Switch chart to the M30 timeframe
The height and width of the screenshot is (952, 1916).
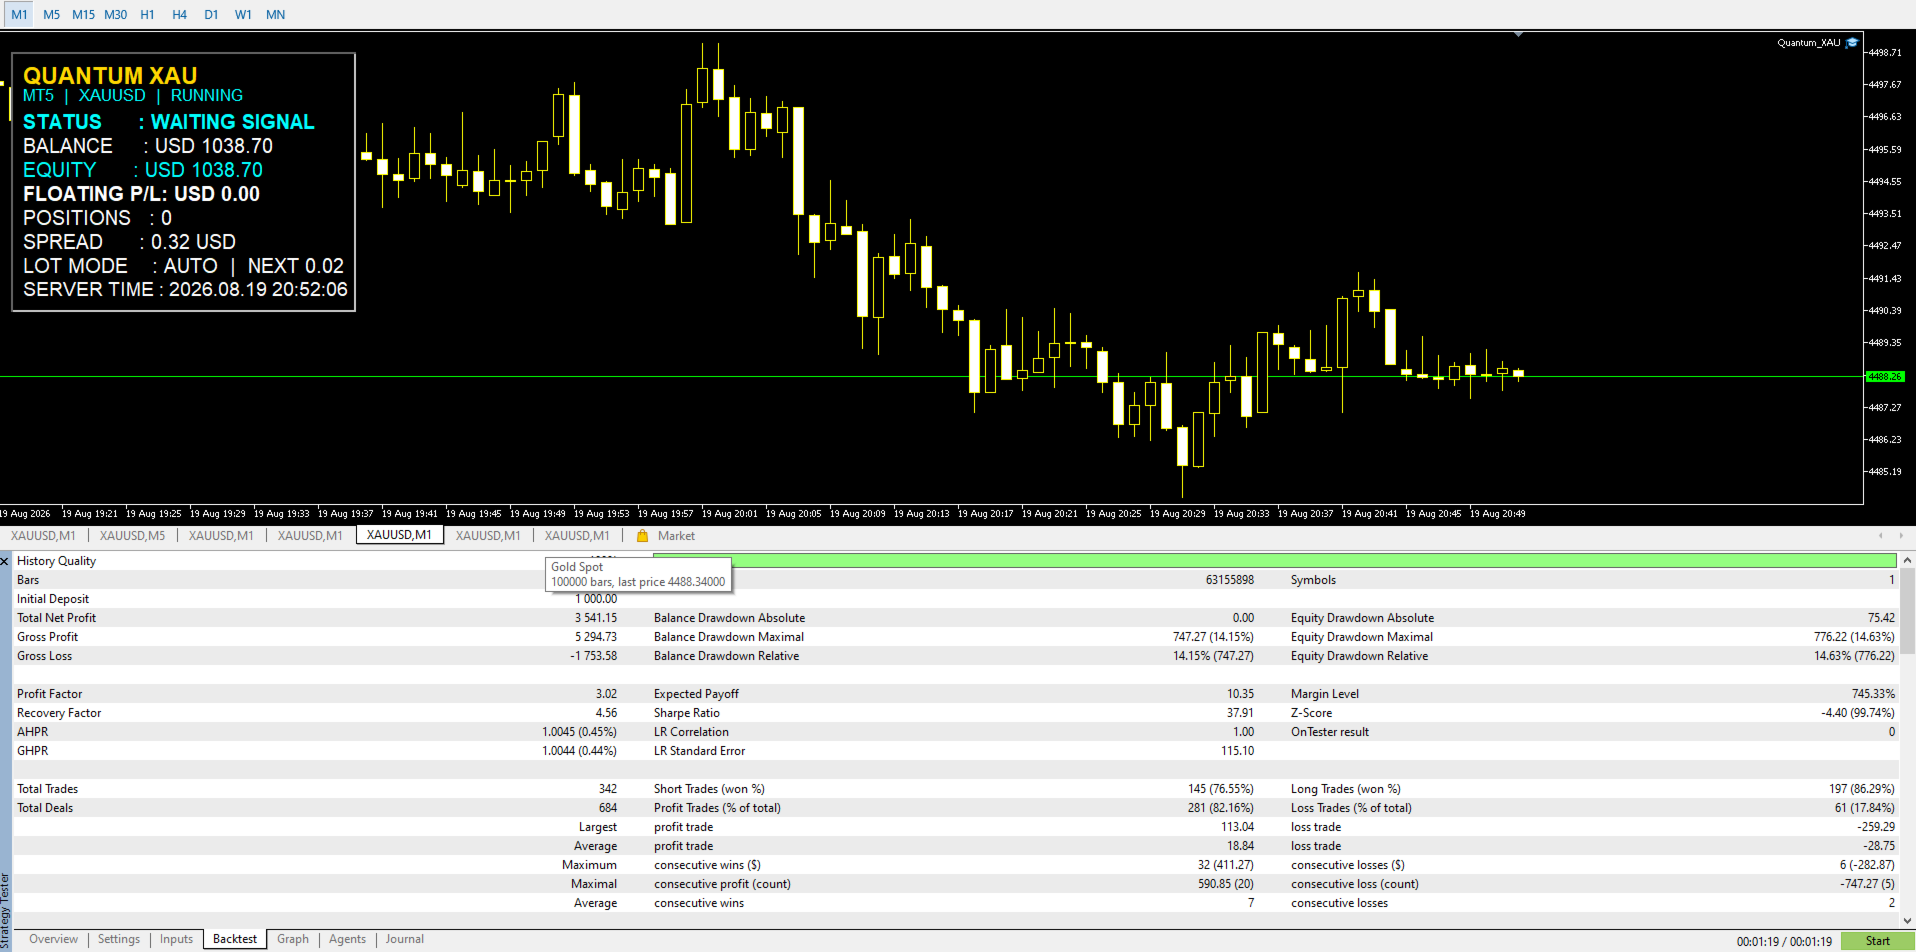click(115, 14)
